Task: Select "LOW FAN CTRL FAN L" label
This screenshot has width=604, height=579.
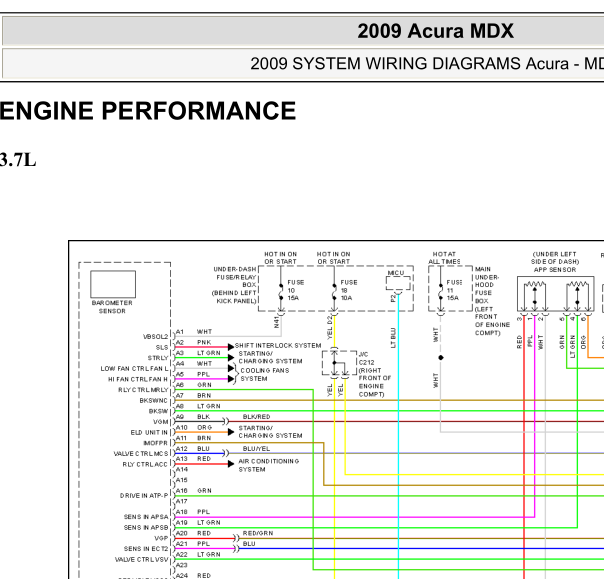Action: 134,369
